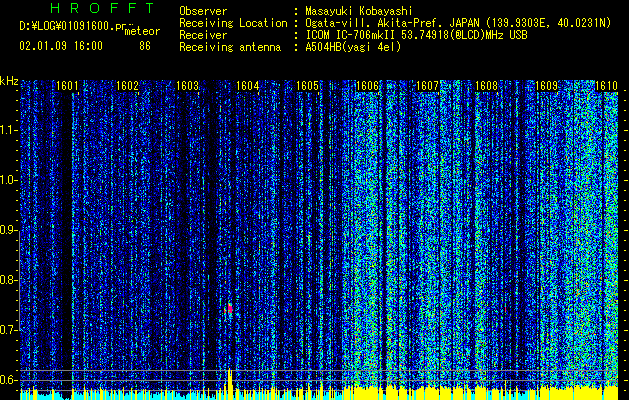
Task: Click the 1603 time marker
Action: pyautogui.click(x=187, y=86)
